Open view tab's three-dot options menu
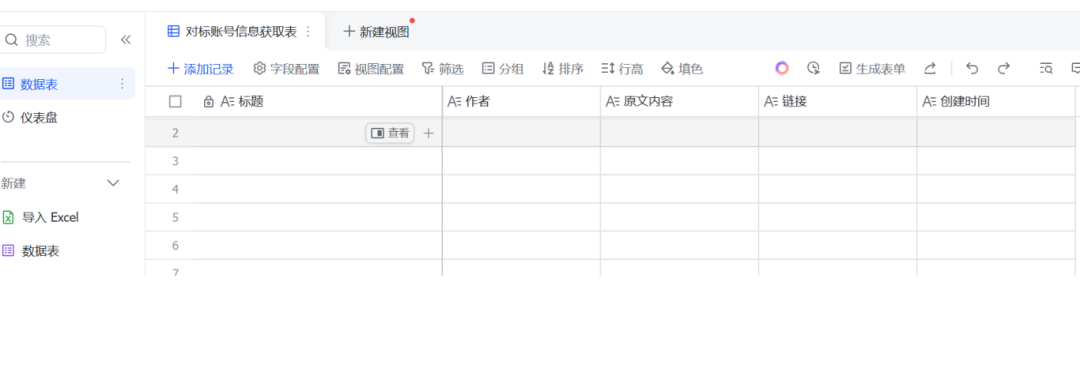 pos(308,32)
